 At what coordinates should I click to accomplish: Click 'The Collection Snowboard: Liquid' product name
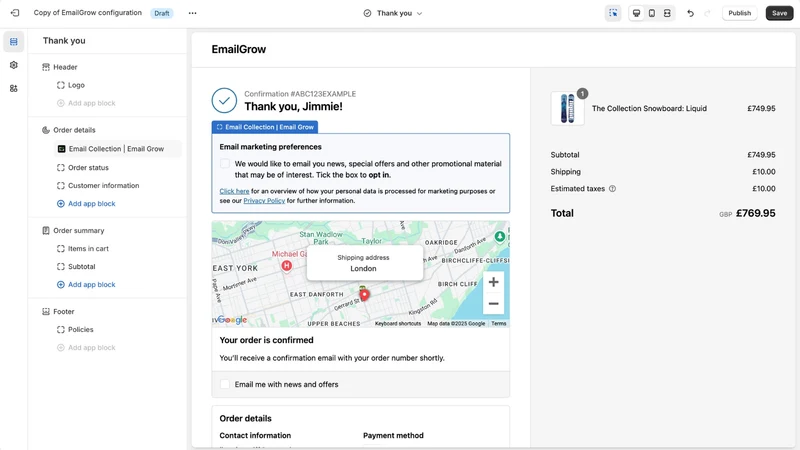(x=649, y=108)
